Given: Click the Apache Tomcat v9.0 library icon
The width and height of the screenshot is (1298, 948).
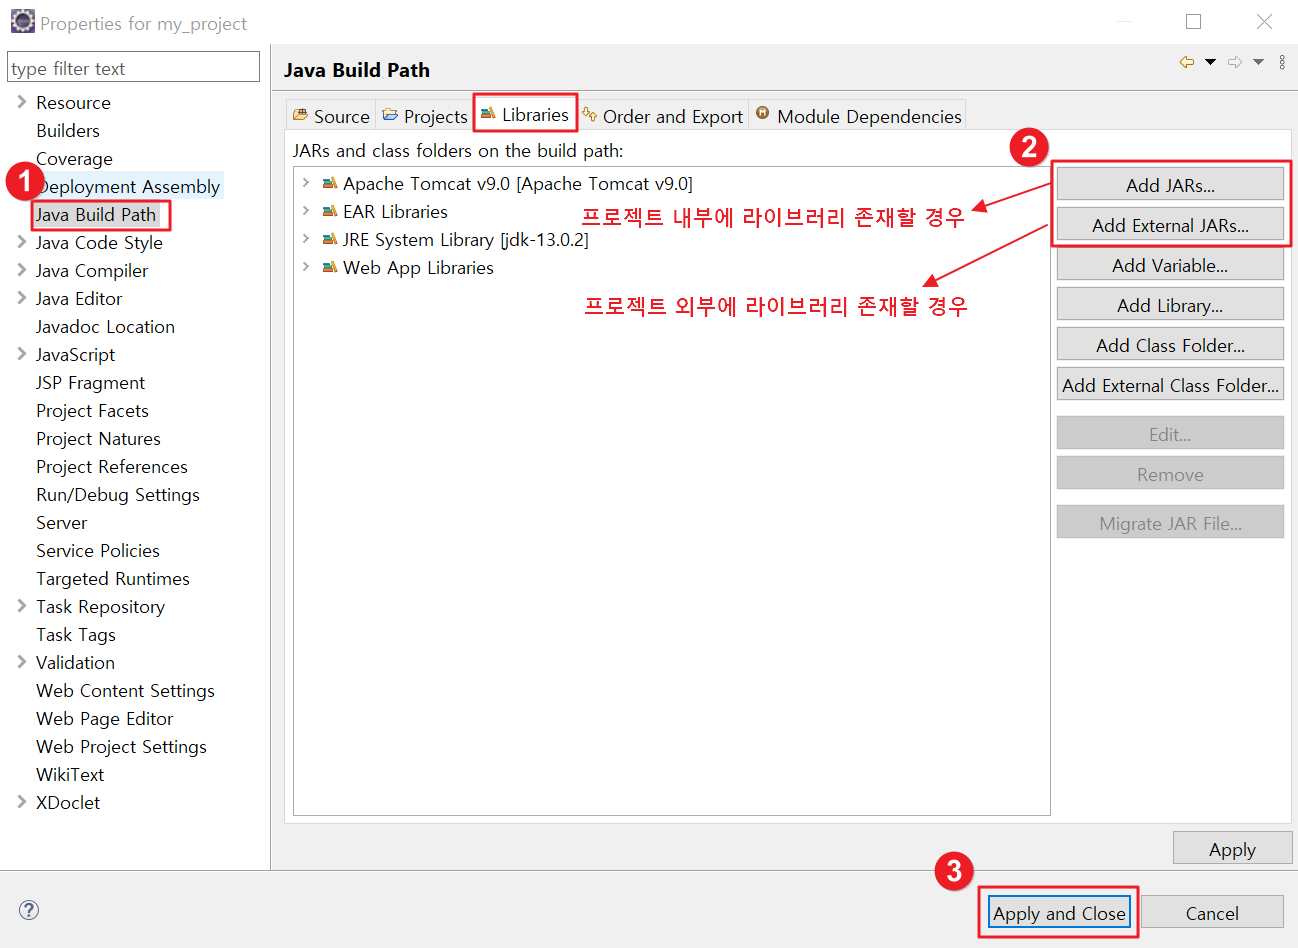Looking at the screenshot, I should (330, 183).
